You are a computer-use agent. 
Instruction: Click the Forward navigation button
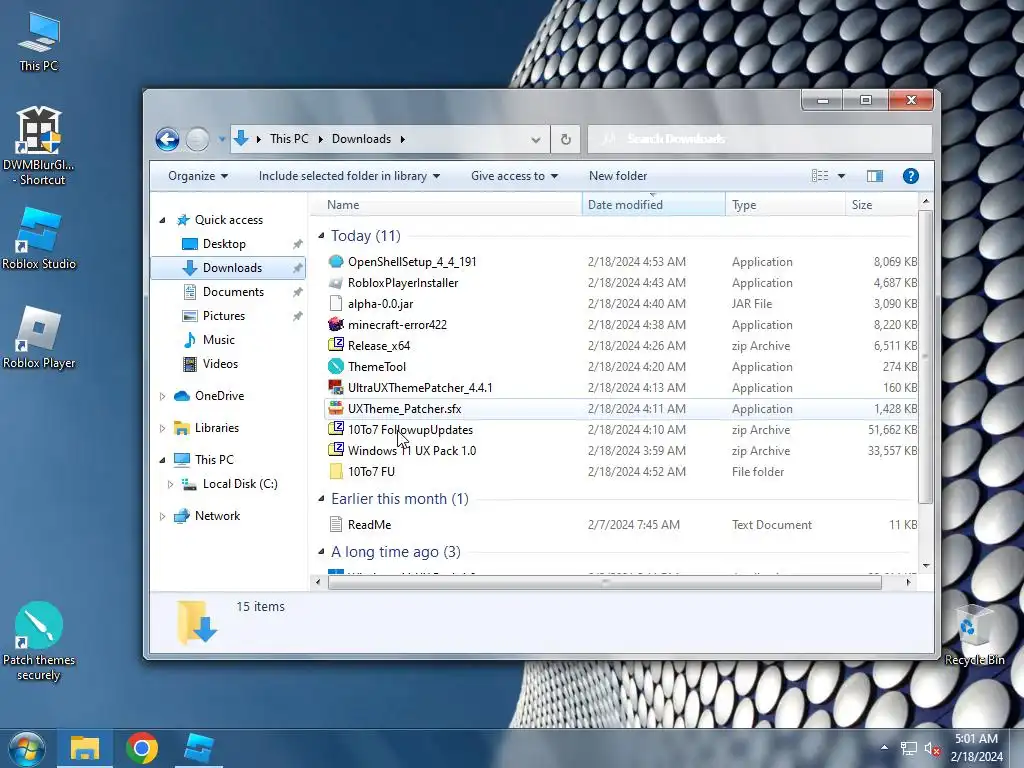coord(197,139)
